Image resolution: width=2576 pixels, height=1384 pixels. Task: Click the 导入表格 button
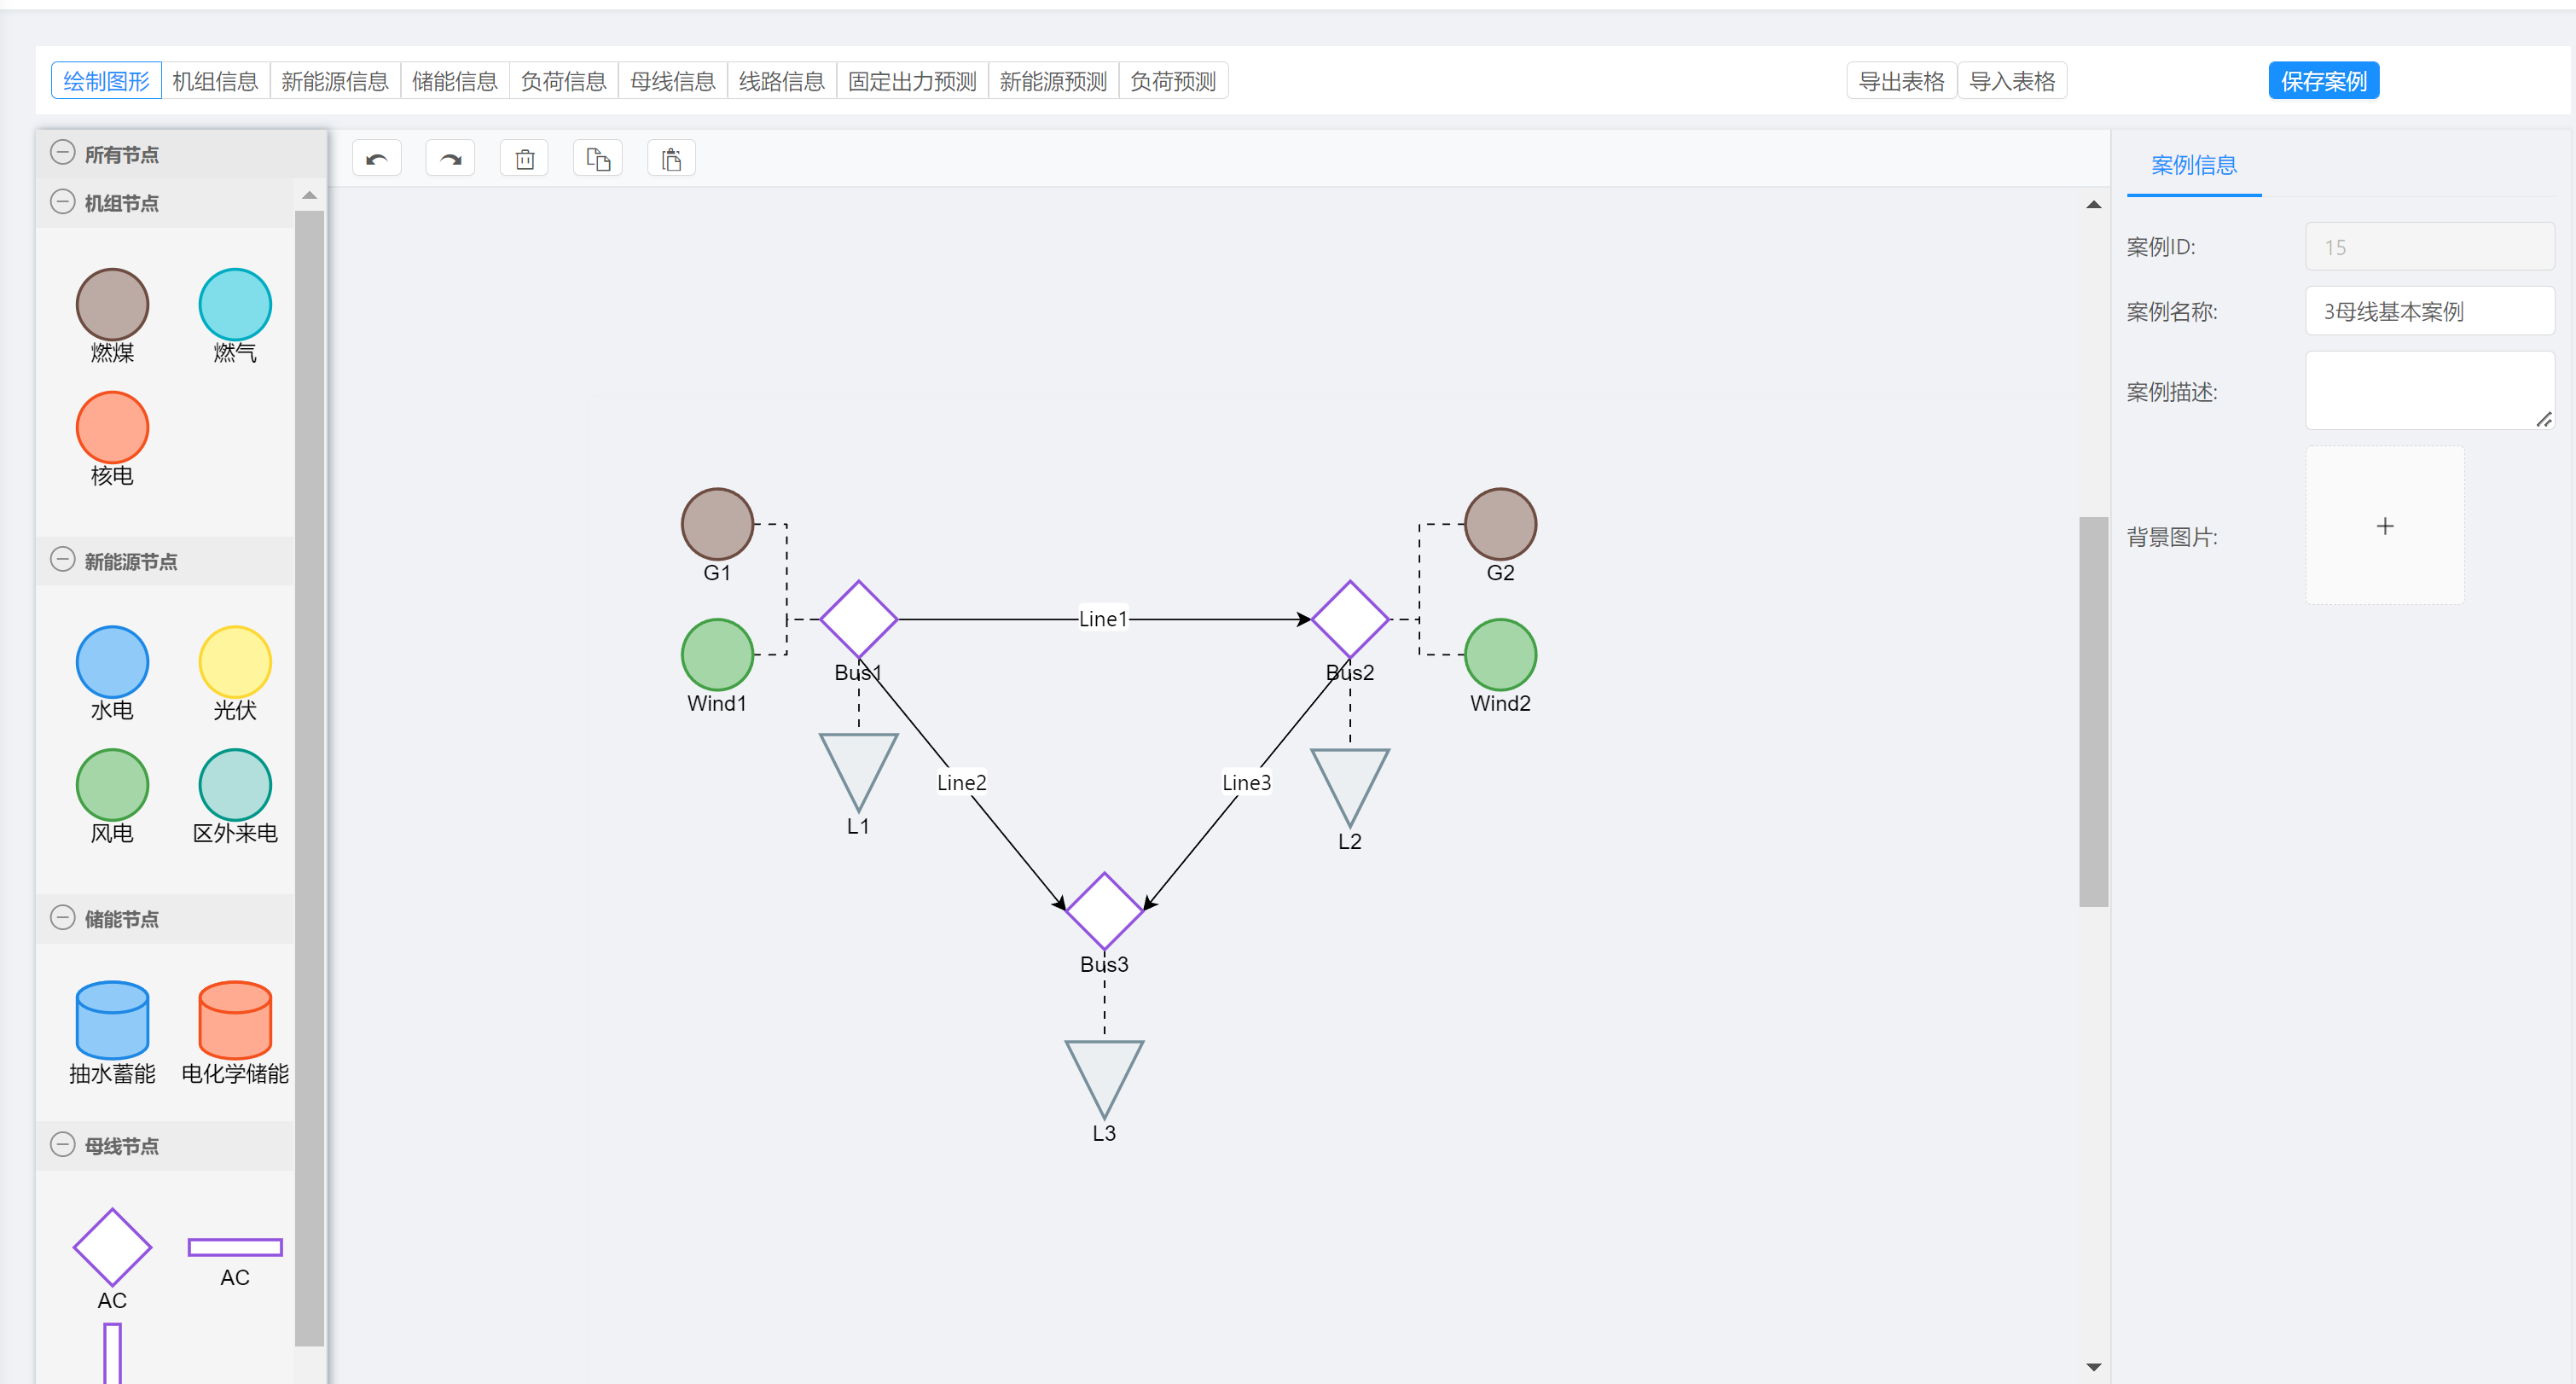(2012, 81)
